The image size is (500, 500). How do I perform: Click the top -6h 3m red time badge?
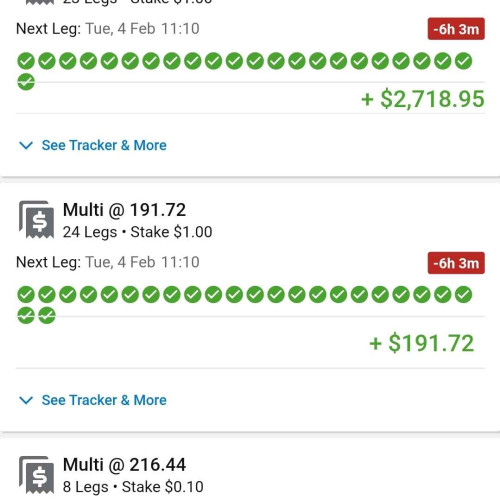(x=456, y=29)
